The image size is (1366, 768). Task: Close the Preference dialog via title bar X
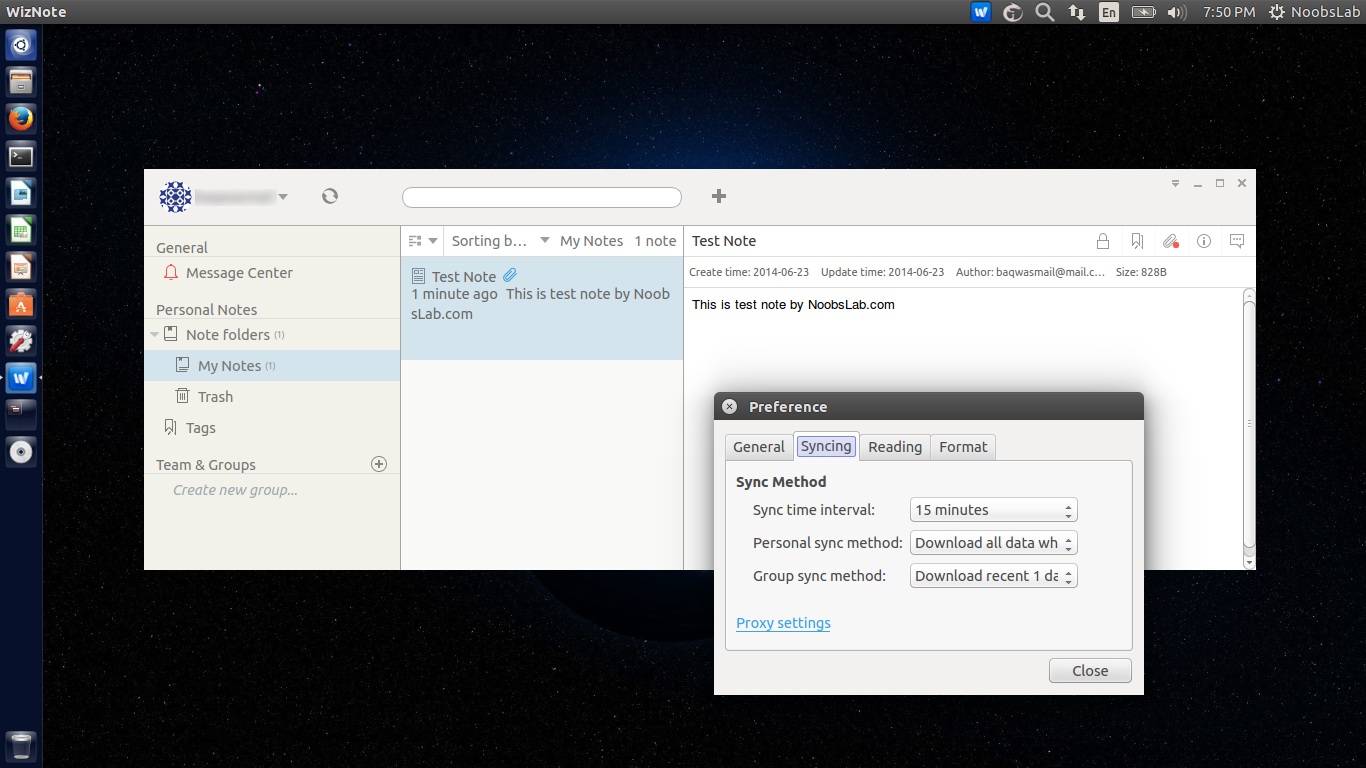(x=729, y=406)
